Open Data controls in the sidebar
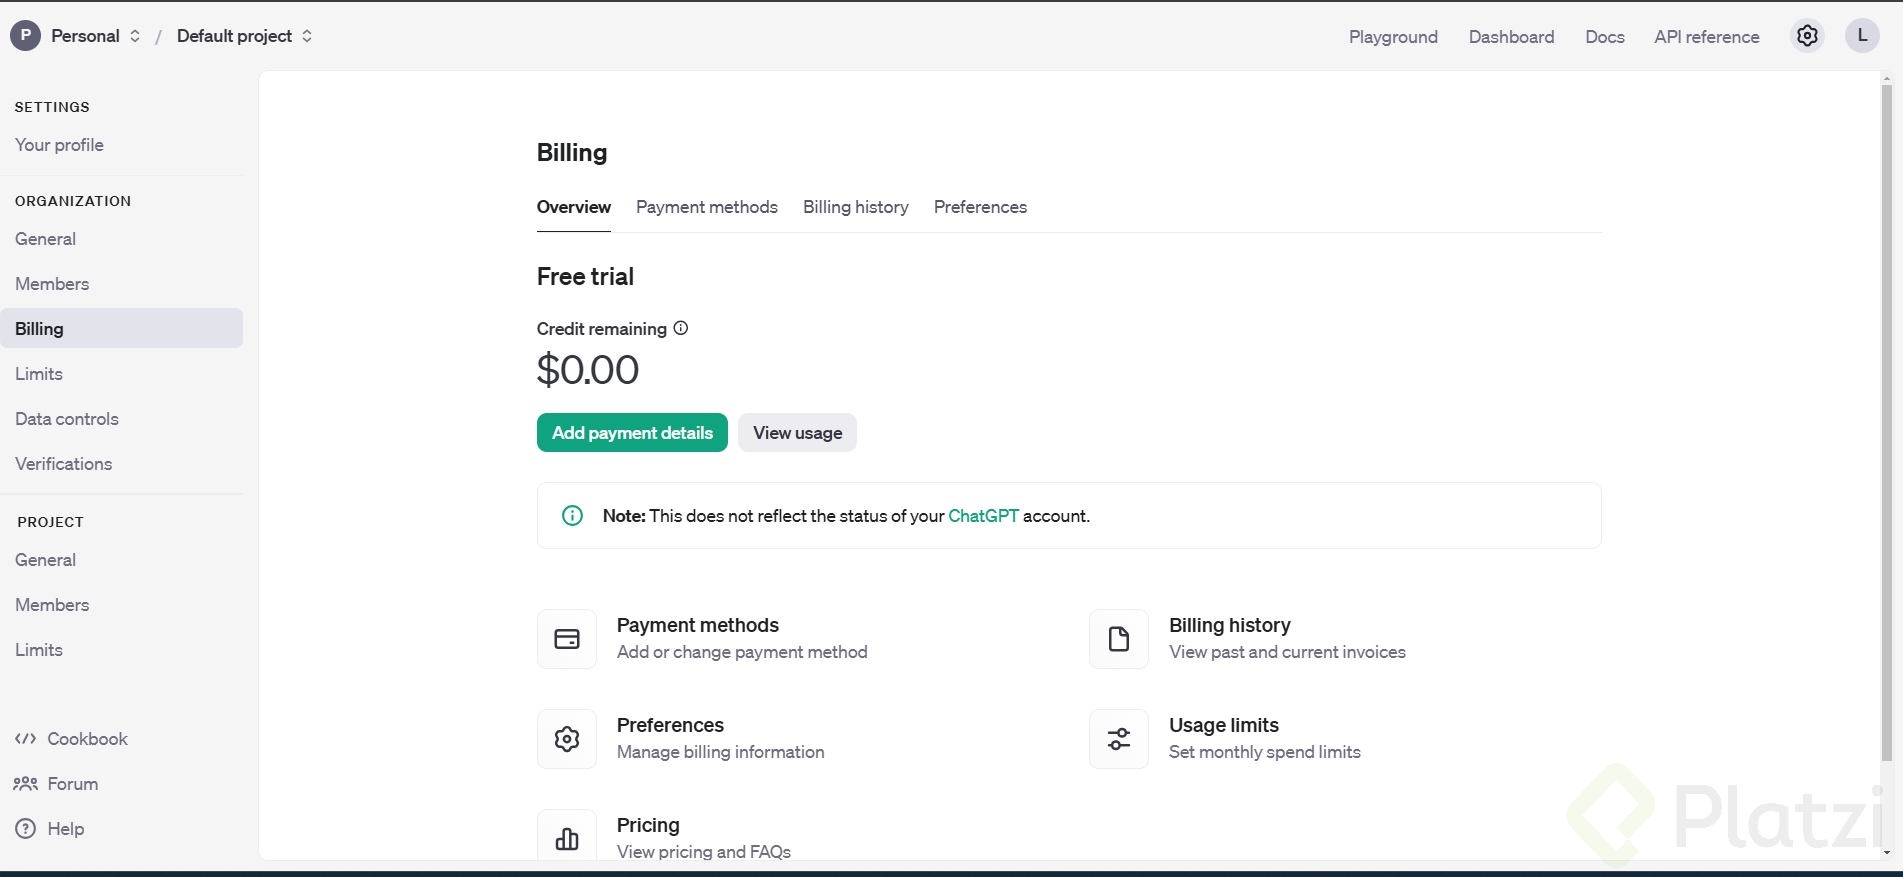Viewport: 1903px width, 877px height. click(67, 419)
